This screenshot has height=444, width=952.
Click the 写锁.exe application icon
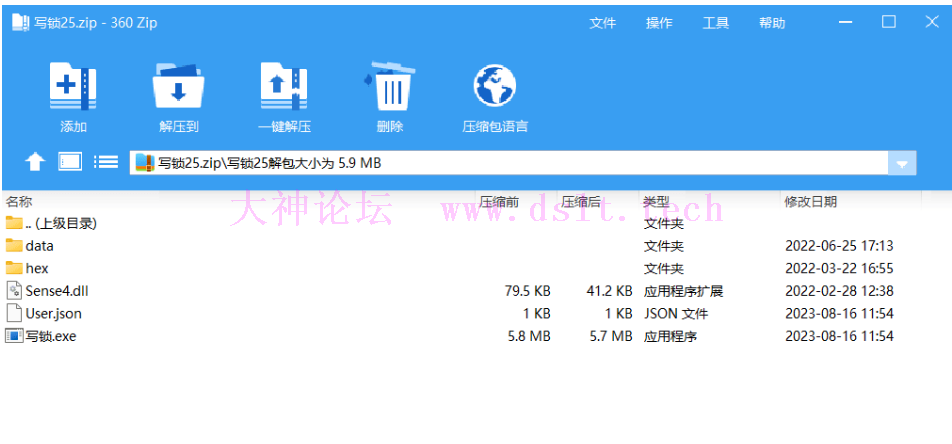click(14, 335)
